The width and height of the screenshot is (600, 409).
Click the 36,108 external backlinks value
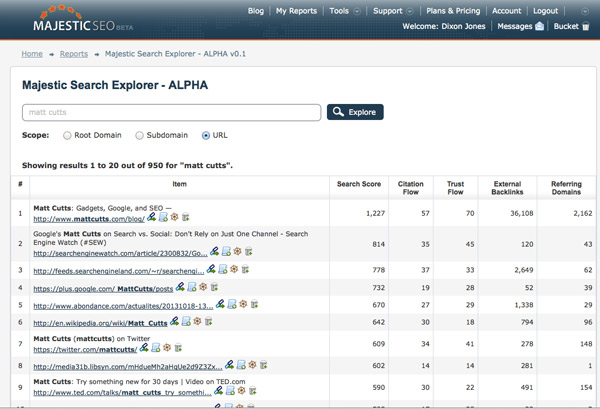[x=522, y=213]
